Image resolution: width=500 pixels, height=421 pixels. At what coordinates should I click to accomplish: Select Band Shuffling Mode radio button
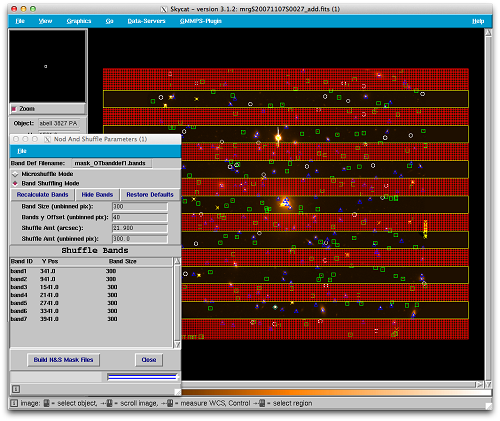click(x=15, y=183)
